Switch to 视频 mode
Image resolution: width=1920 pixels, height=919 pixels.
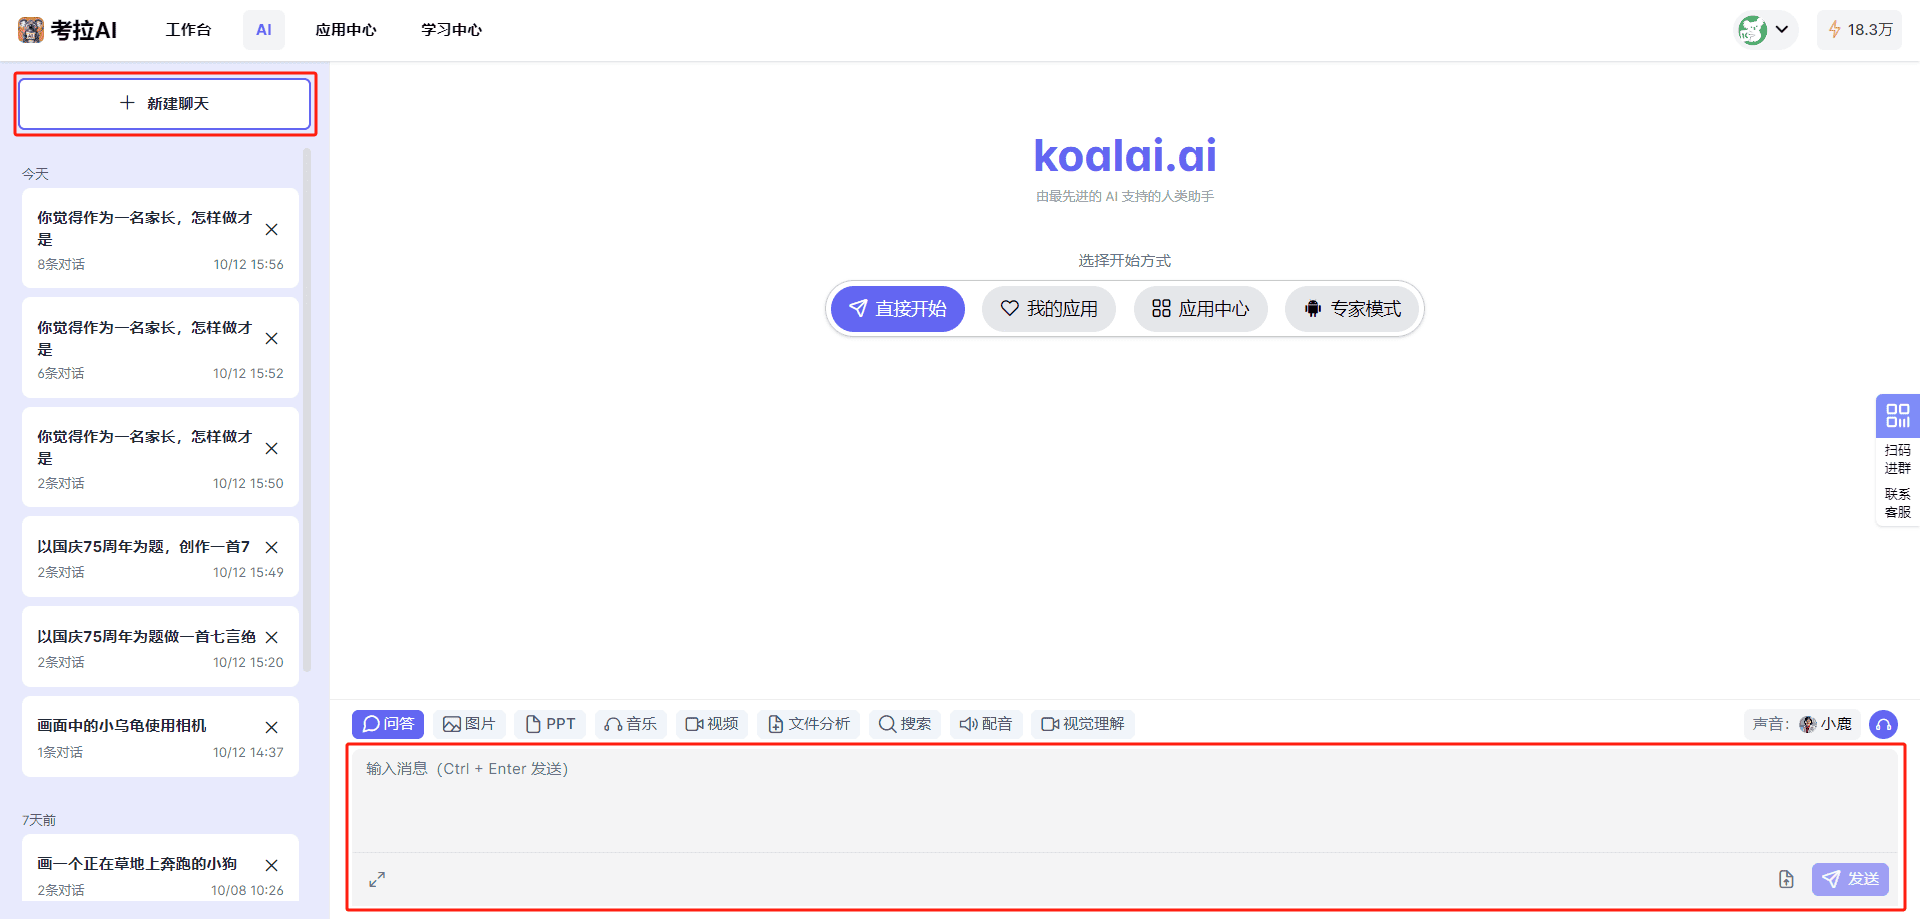712,724
